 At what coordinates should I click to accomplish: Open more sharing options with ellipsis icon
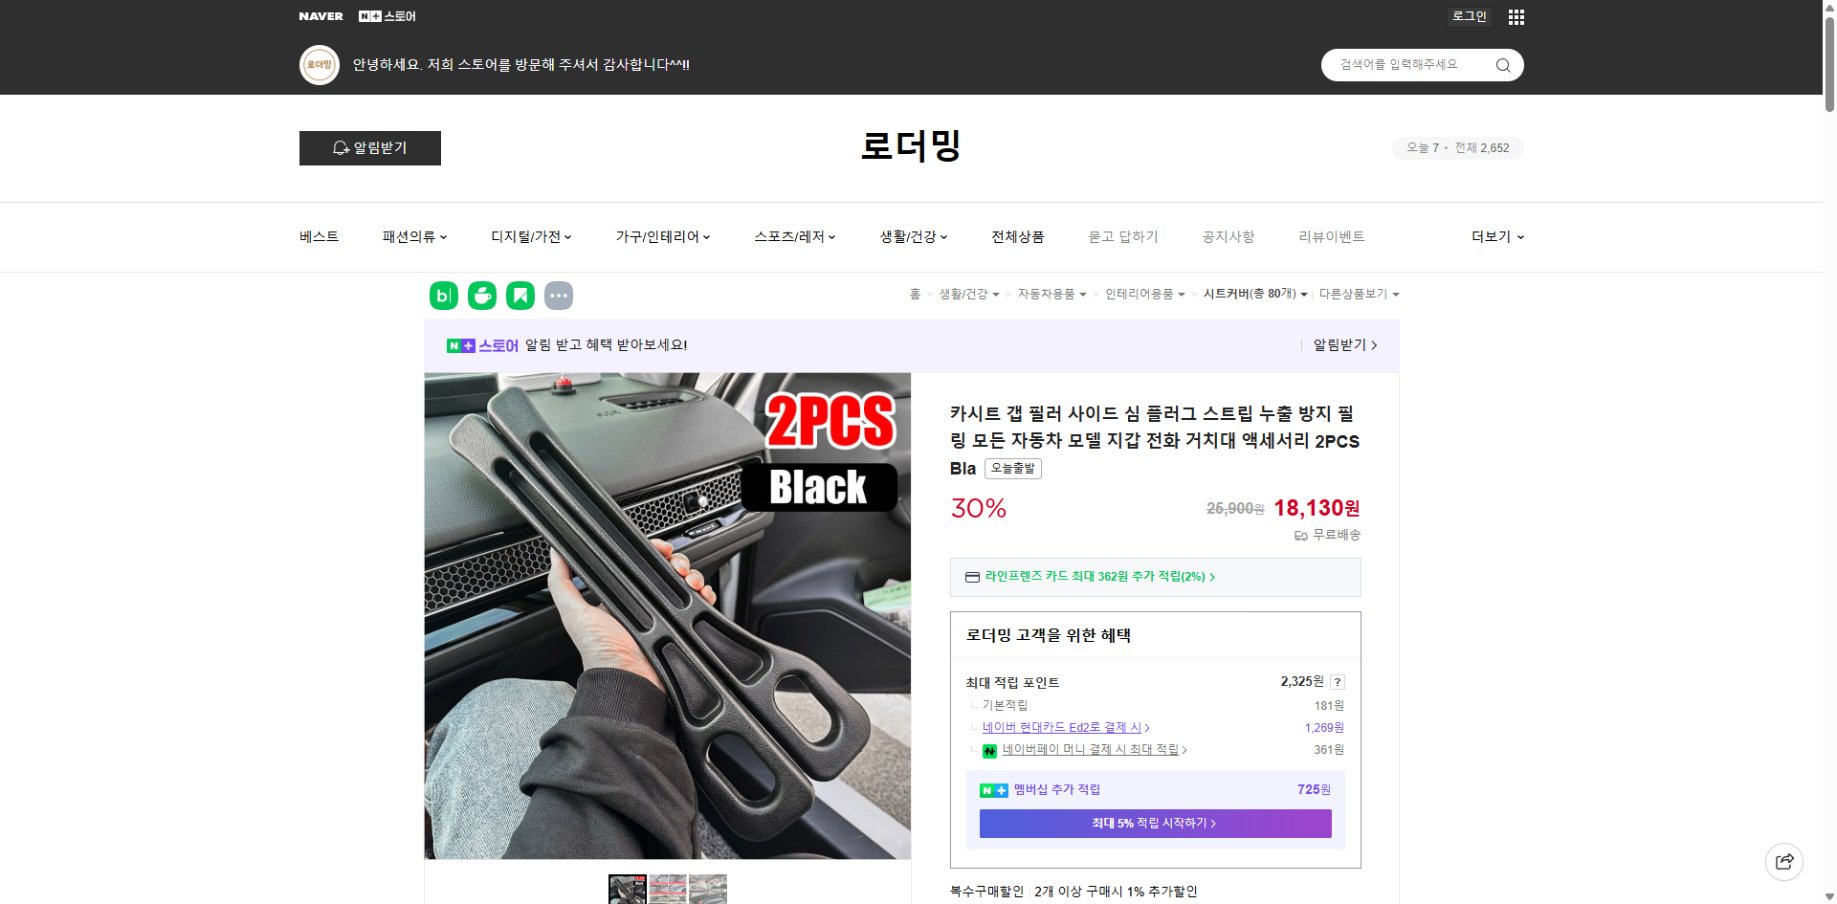coord(558,295)
